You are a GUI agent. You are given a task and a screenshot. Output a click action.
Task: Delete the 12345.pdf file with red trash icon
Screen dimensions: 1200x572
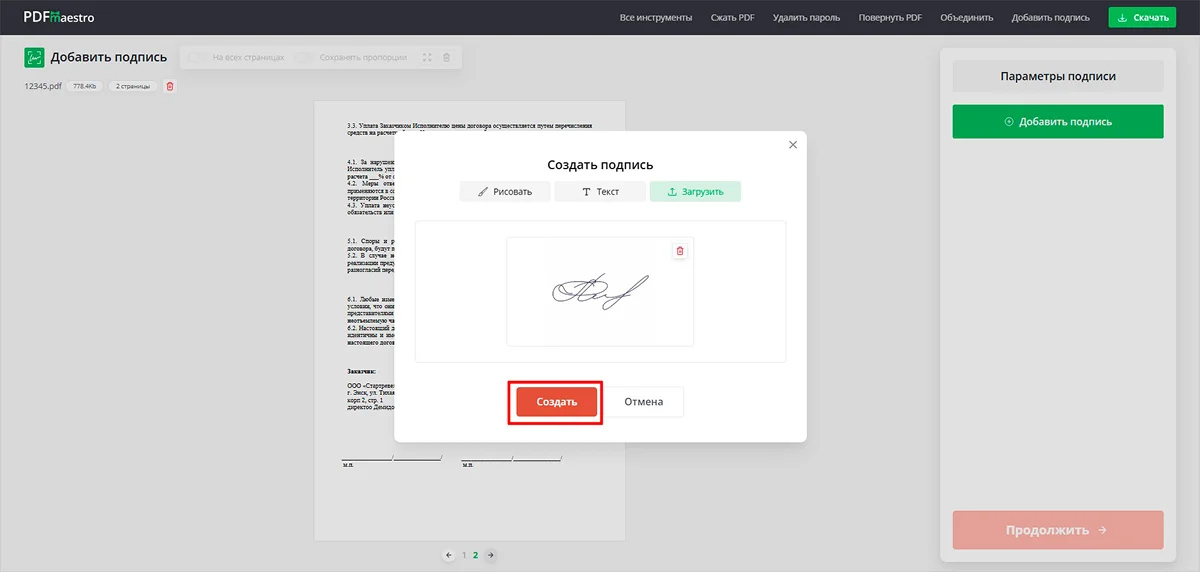coord(170,86)
